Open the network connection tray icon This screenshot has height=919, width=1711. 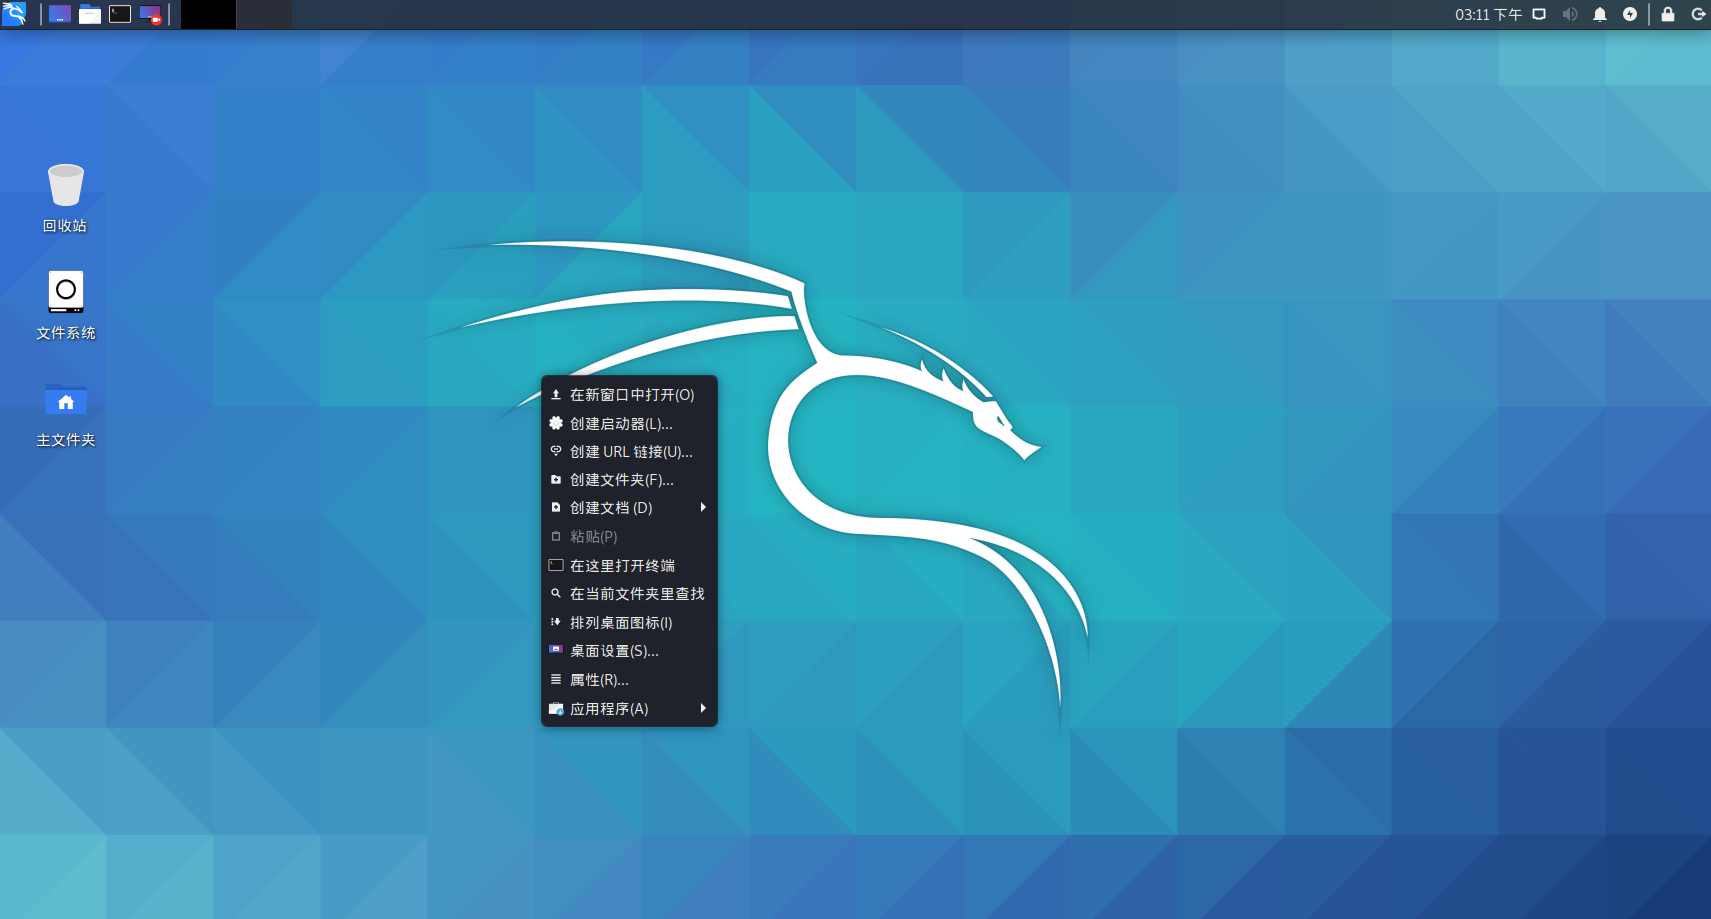pyautogui.click(x=1539, y=14)
